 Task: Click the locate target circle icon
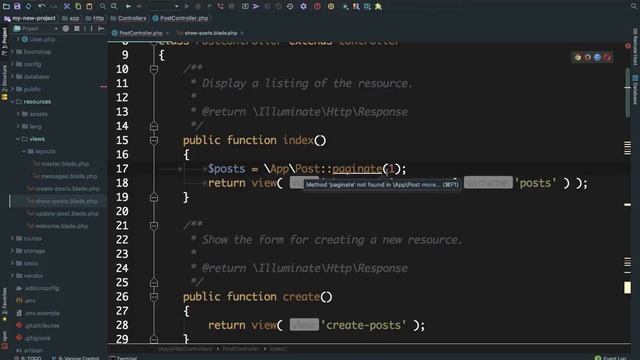click(66, 29)
